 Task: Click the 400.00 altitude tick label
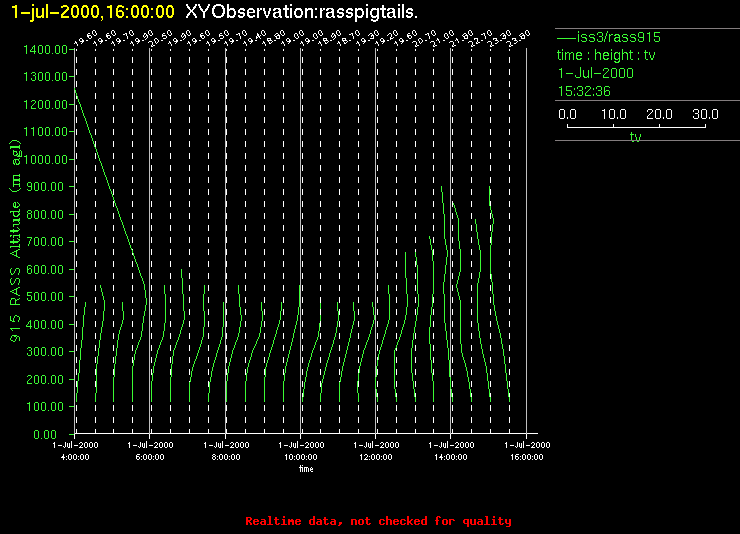pos(47,325)
